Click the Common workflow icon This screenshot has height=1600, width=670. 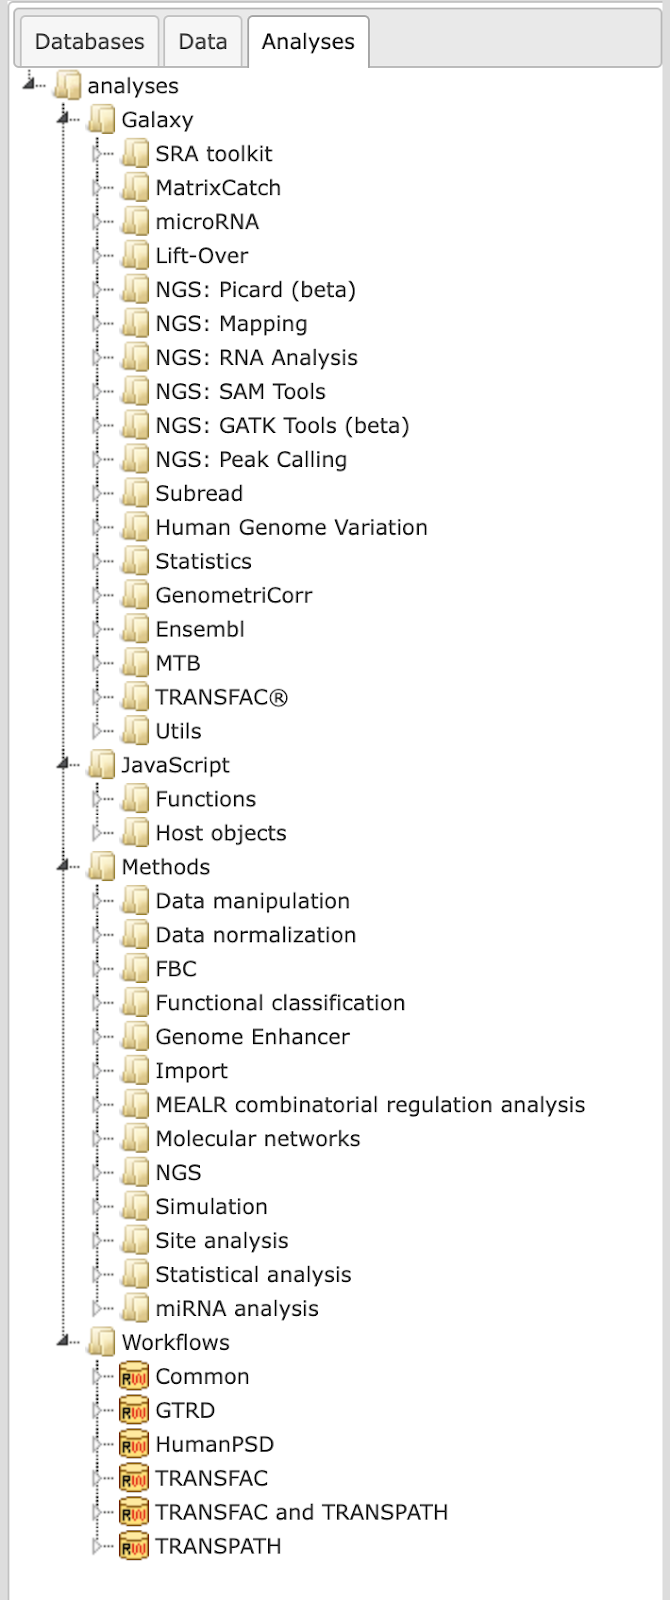(x=134, y=1376)
